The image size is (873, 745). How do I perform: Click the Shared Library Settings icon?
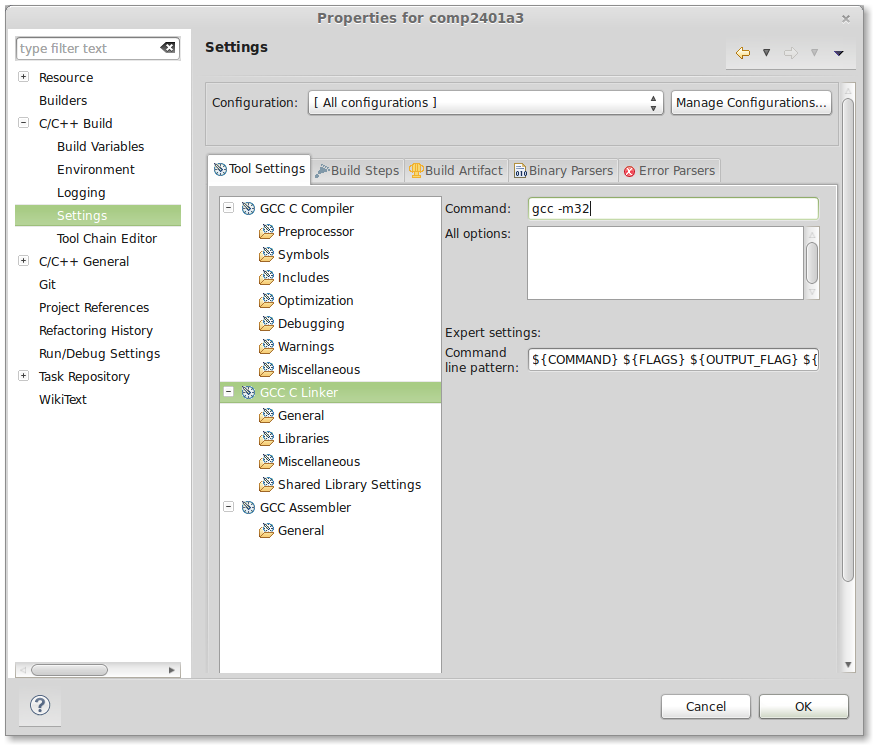coord(266,485)
